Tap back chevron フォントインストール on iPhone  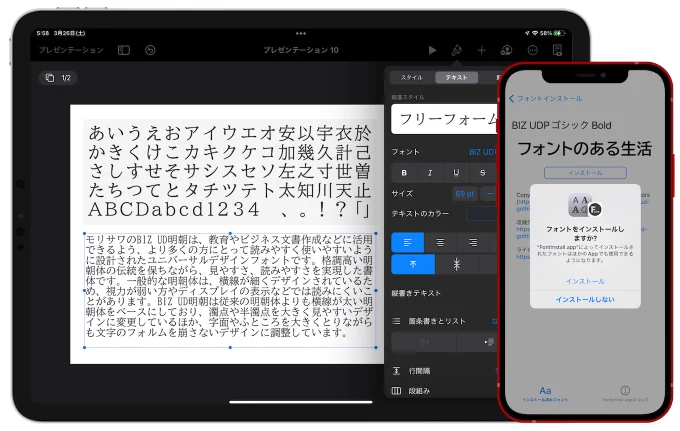[x=546, y=98]
